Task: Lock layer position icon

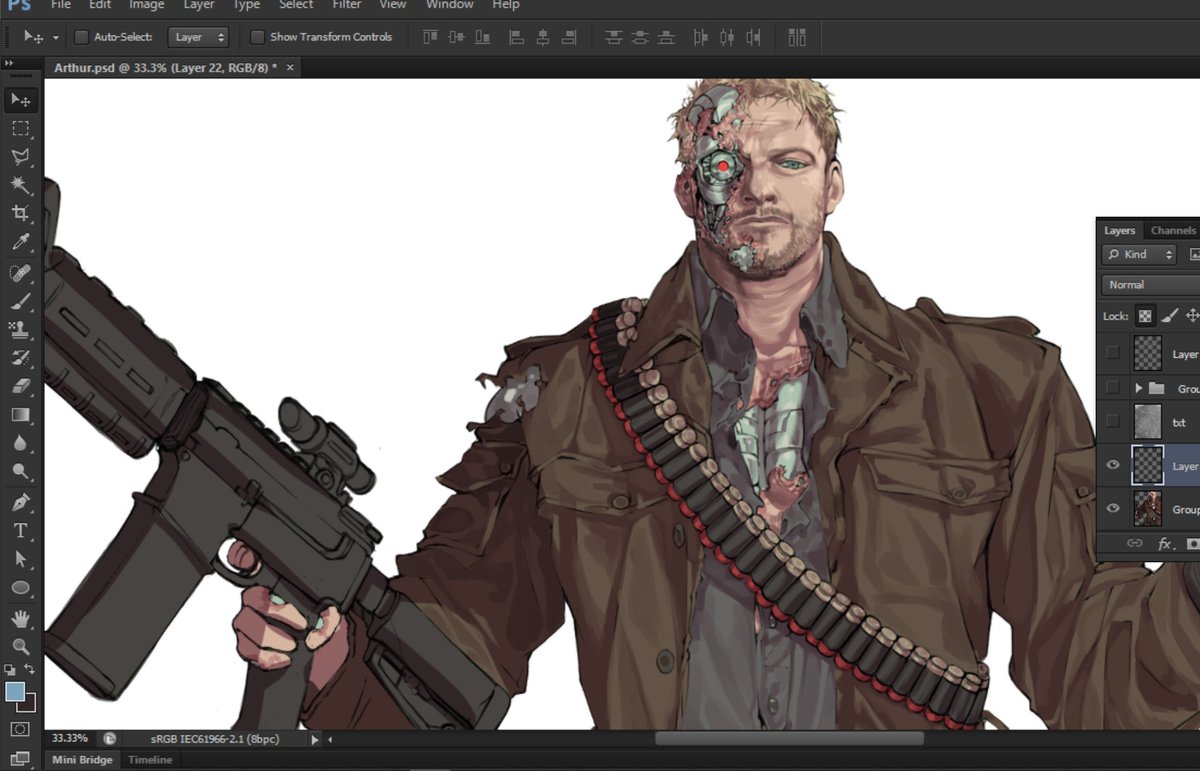Action: point(1192,315)
